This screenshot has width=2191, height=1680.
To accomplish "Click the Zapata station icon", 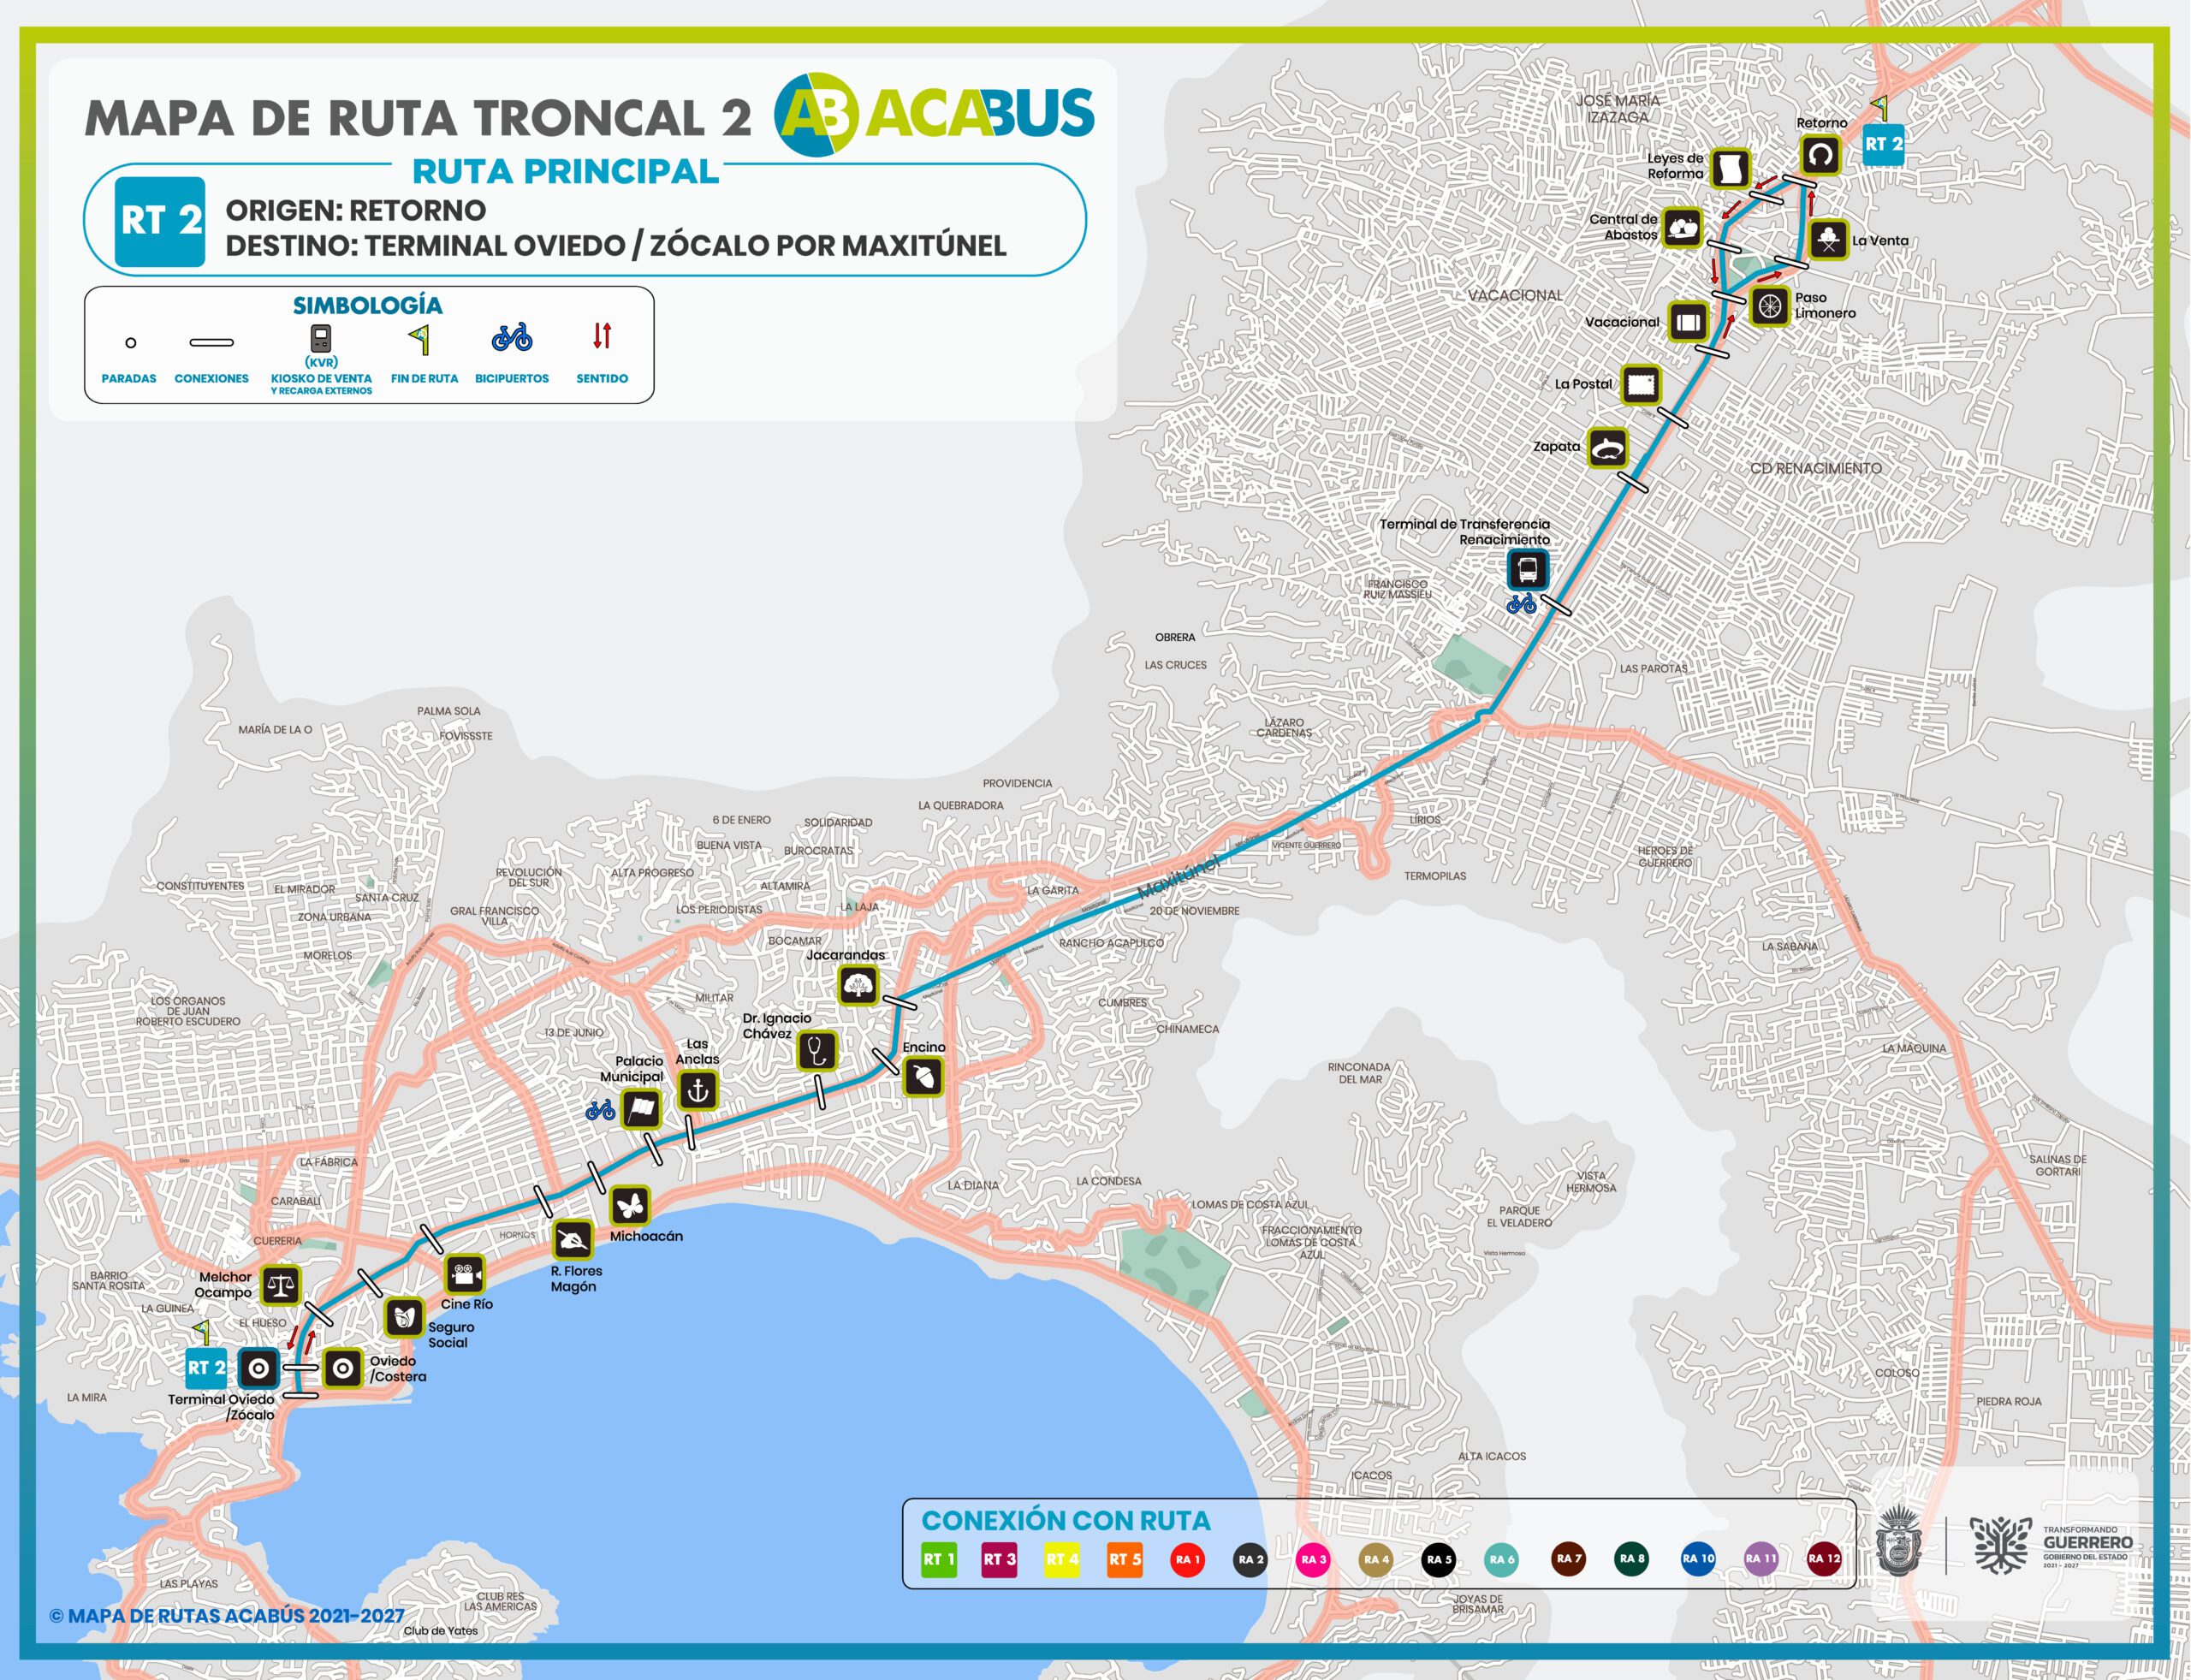I will (x=1608, y=447).
